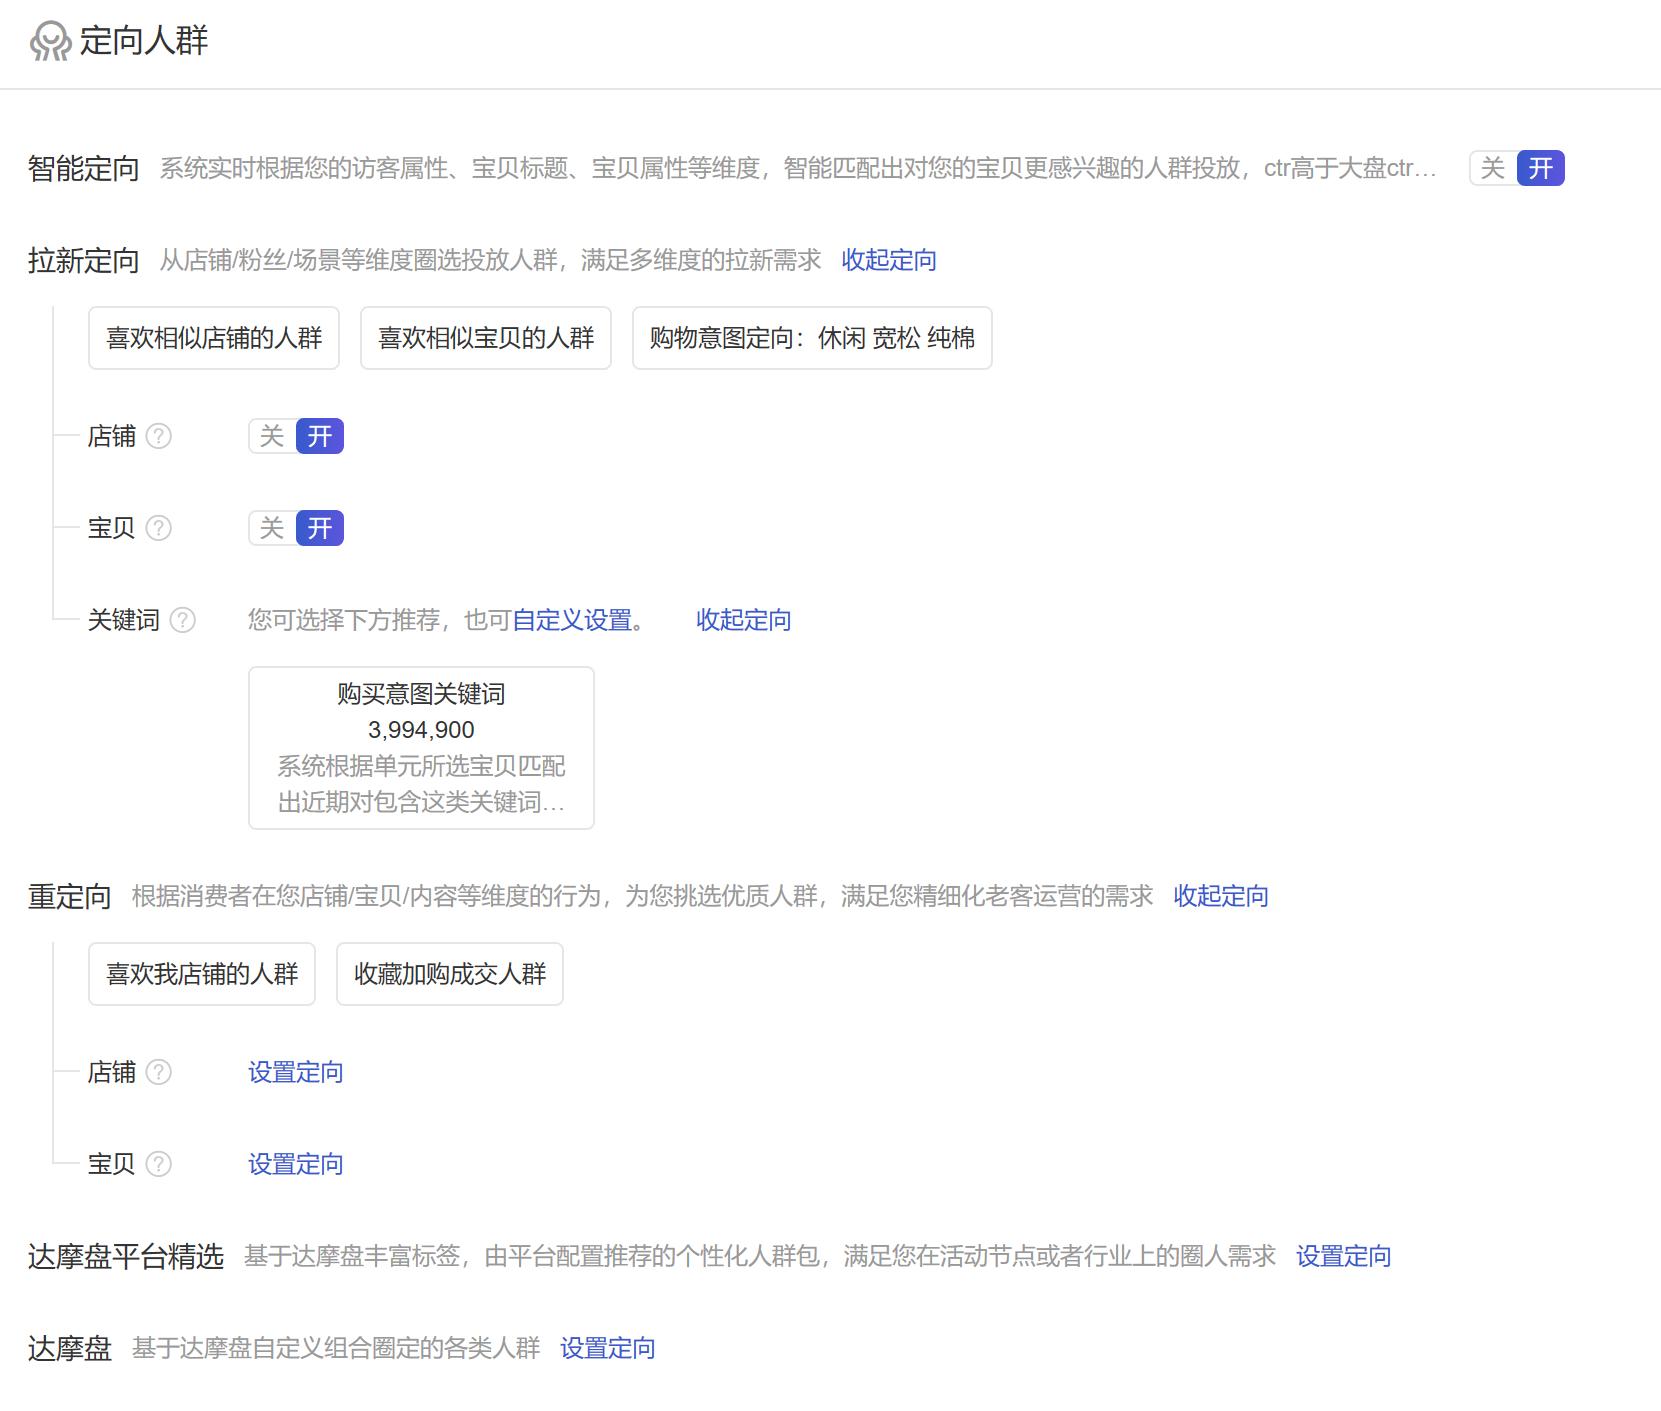Click help icon beside 宝贝 under 重定向
Viewport: 1661px width, 1411px height.
(157, 1163)
